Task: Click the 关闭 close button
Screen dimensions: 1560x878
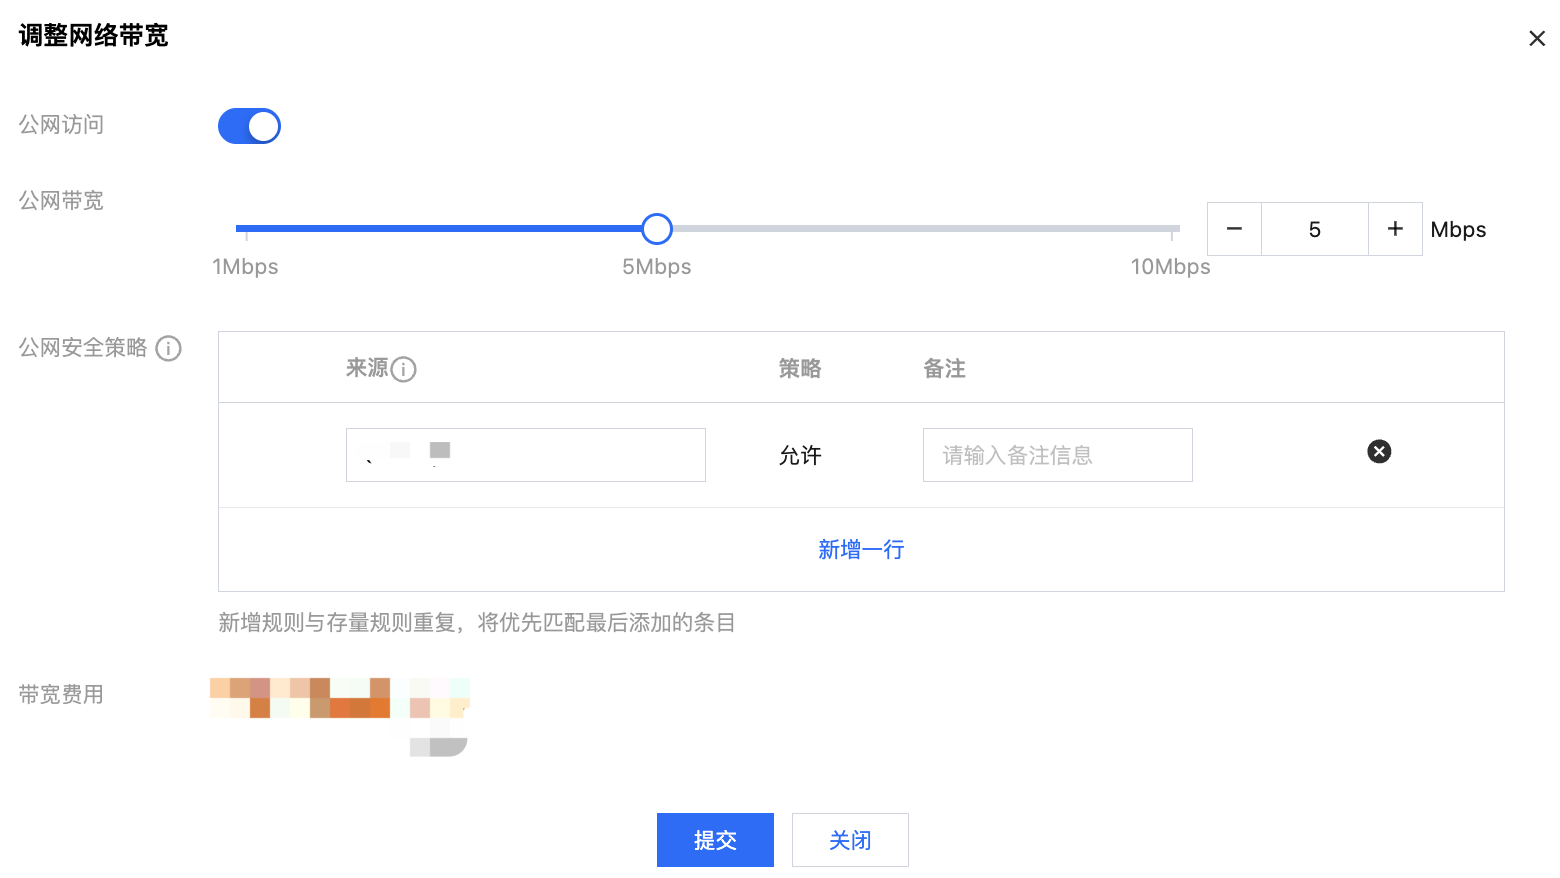Action: [850, 840]
